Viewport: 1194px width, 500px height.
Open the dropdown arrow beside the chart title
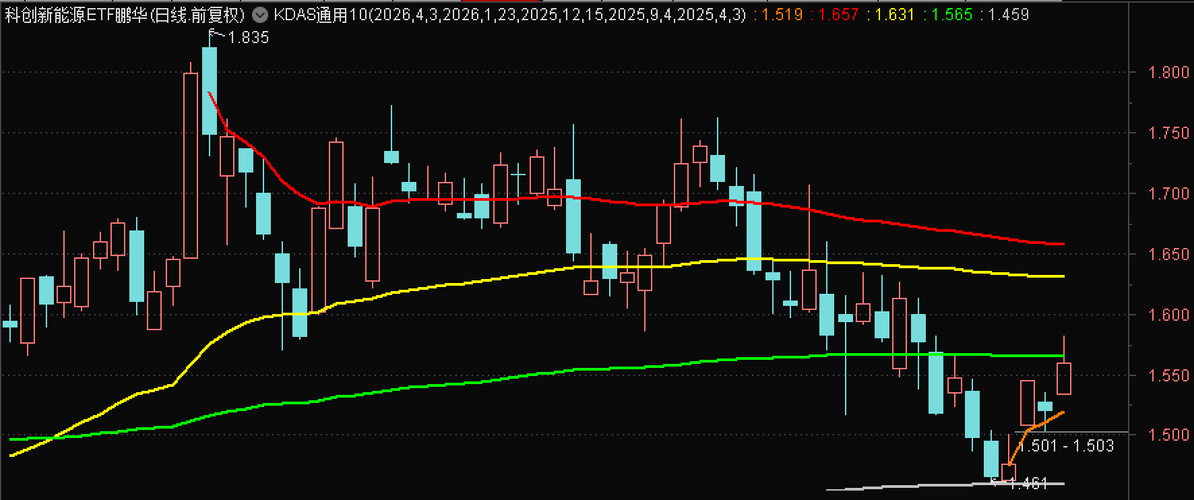pos(261,14)
